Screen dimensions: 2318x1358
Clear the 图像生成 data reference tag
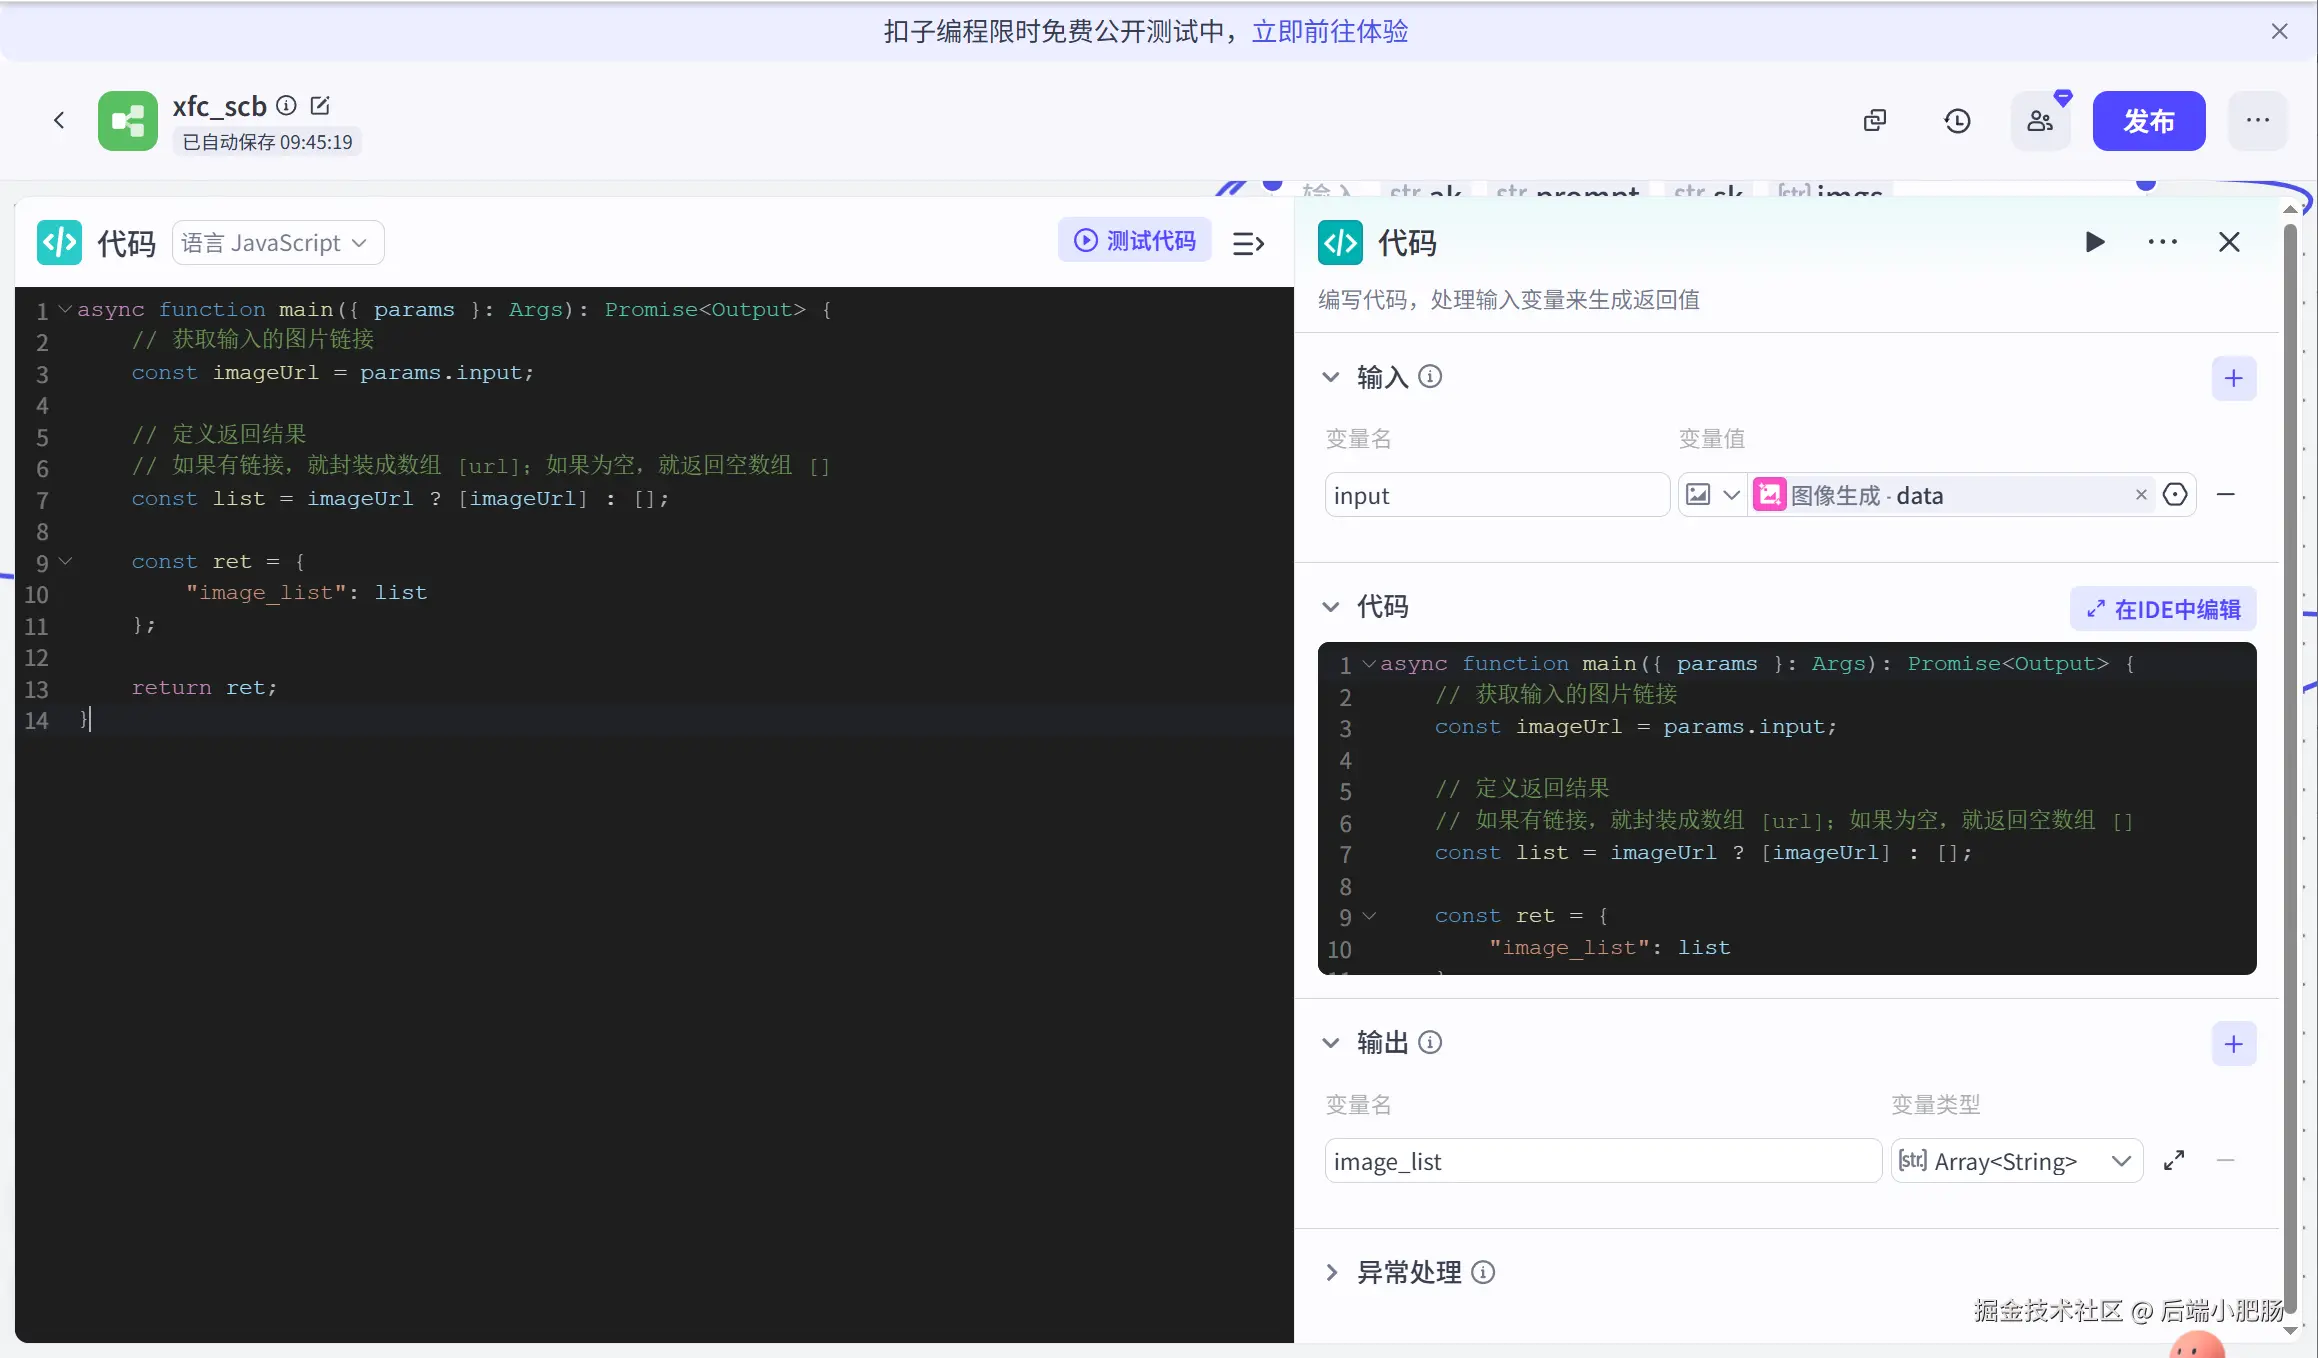[2141, 495]
